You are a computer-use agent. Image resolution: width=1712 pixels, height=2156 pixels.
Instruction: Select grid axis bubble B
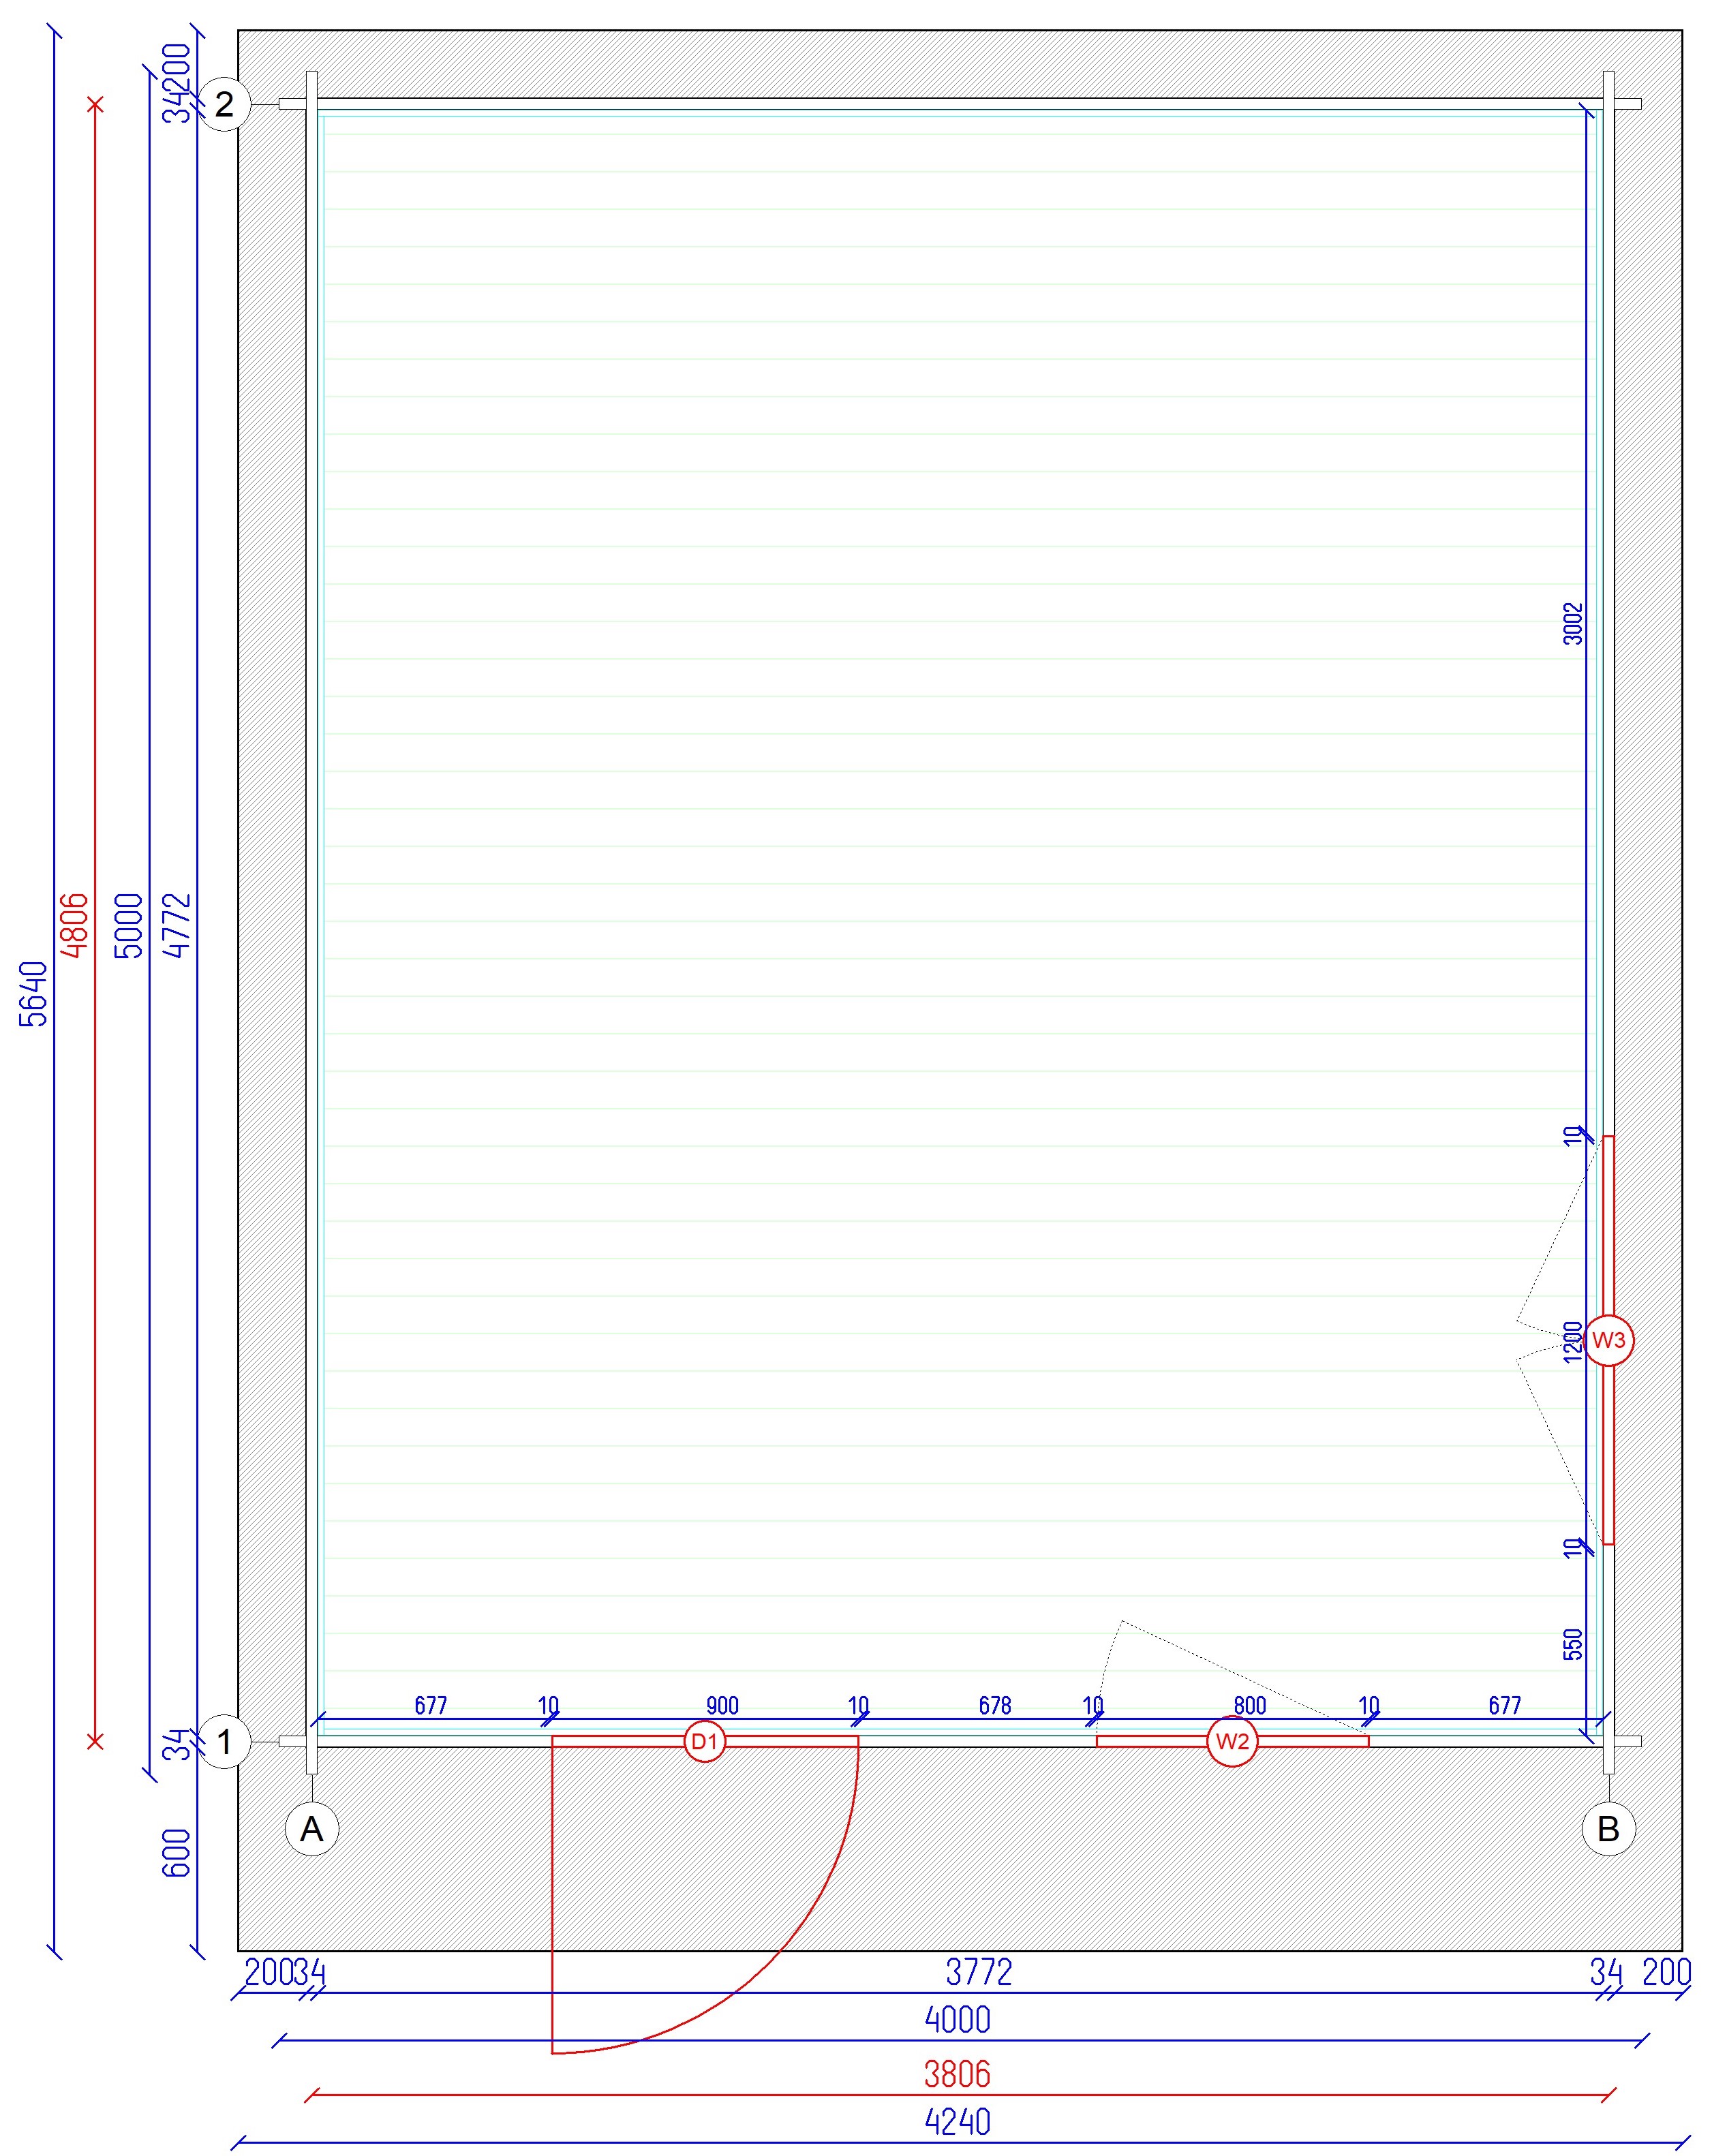1608,1829
